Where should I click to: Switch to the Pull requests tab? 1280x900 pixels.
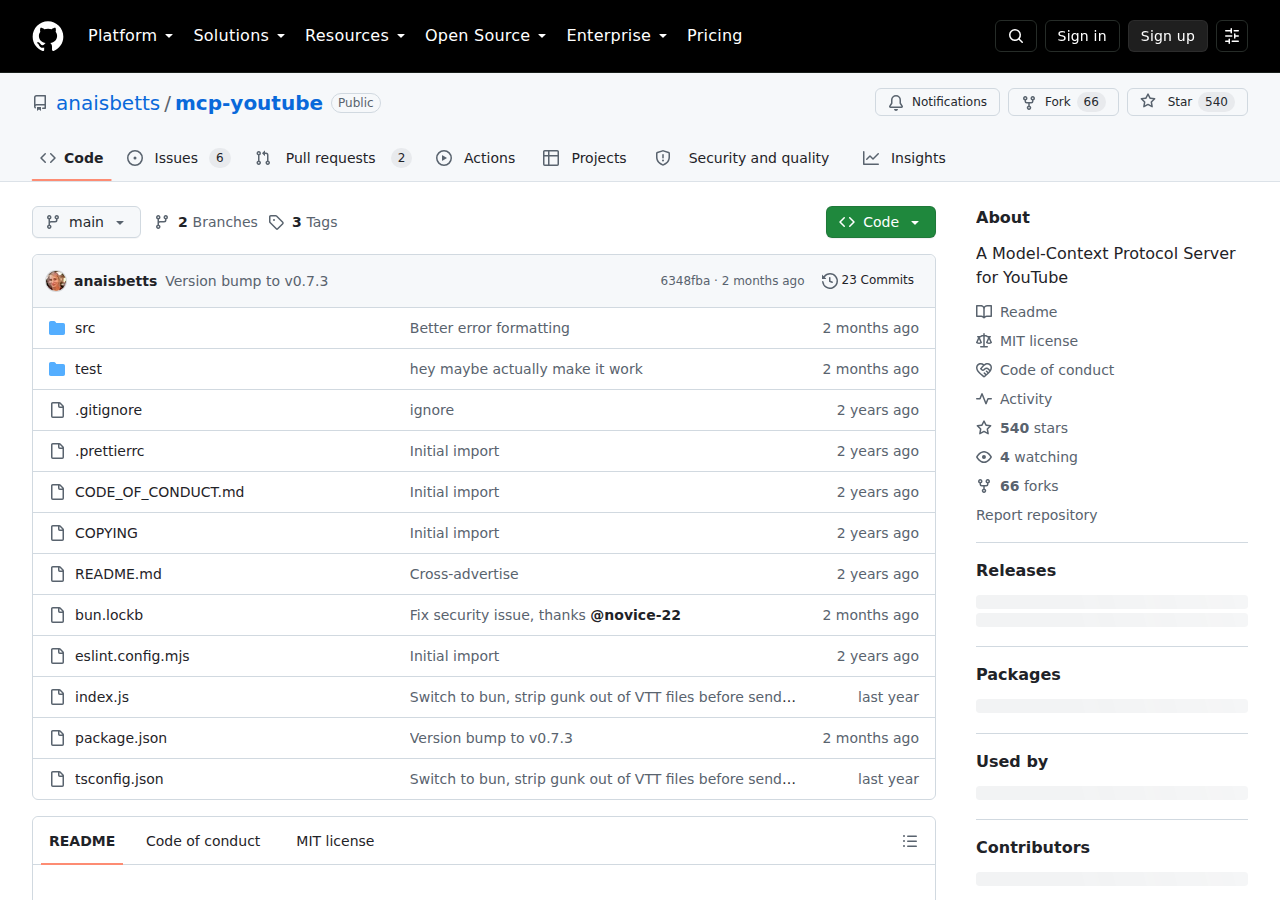(x=332, y=158)
